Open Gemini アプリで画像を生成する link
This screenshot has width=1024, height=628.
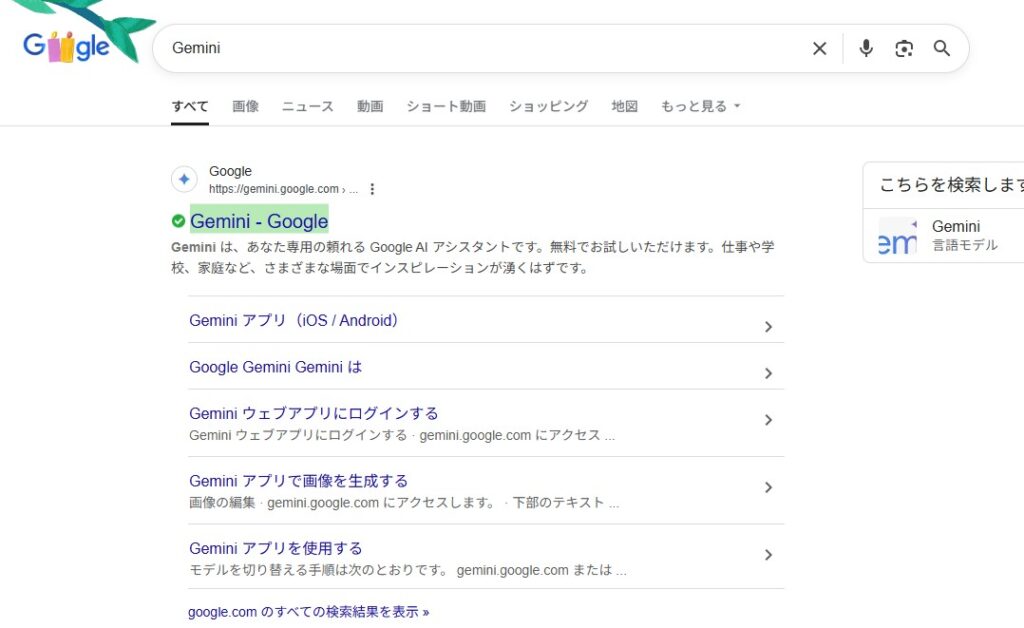tap(298, 481)
